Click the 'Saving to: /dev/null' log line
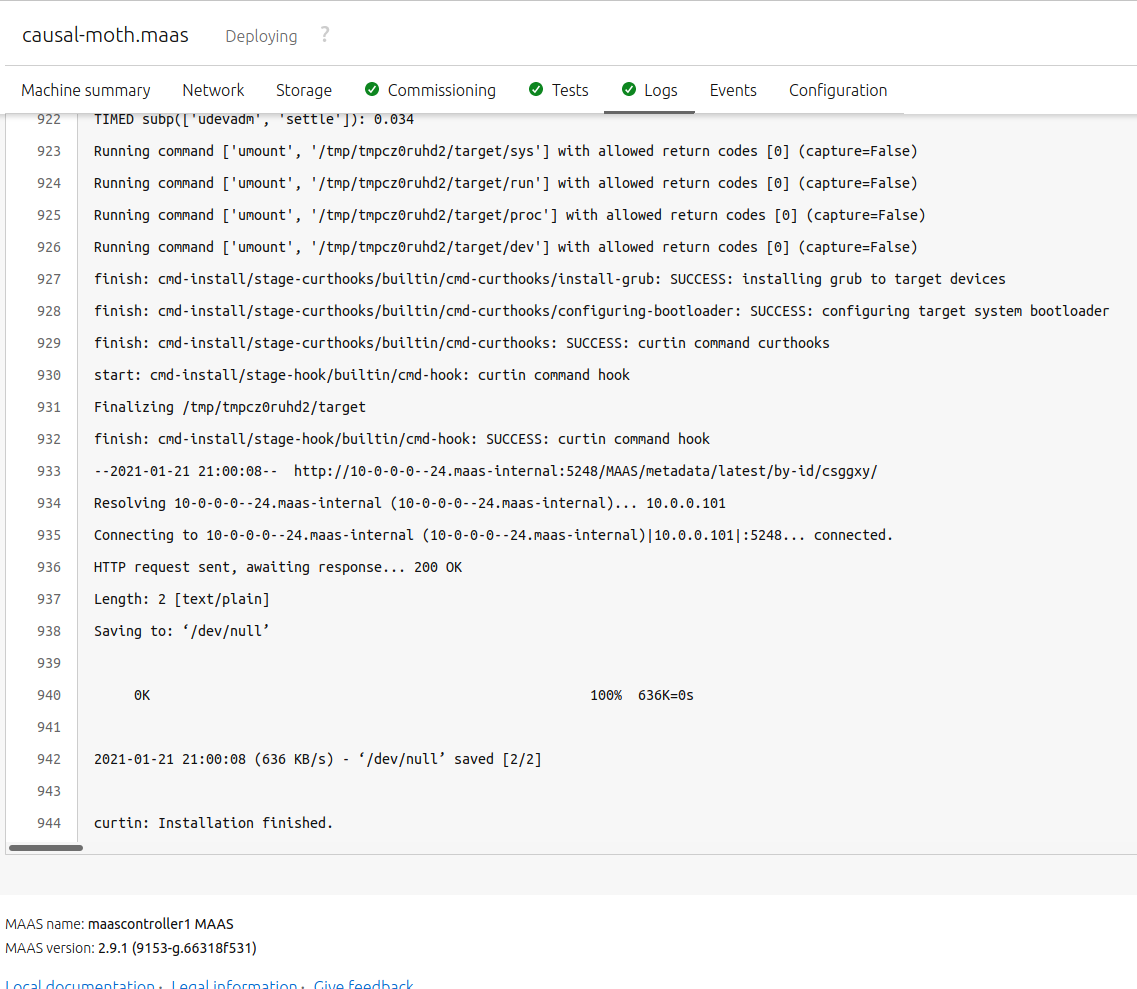The height and width of the screenshot is (989, 1137). click(x=181, y=631)
